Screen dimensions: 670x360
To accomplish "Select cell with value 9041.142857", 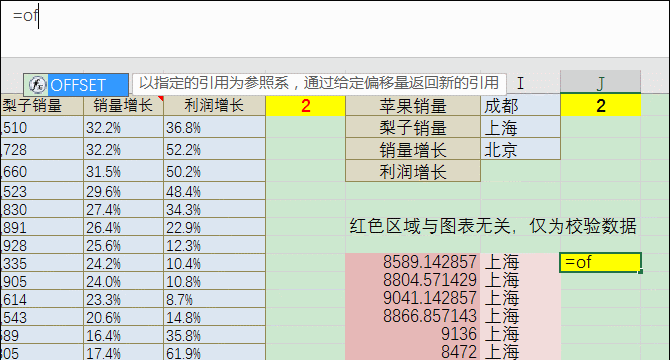I will click(x=413, y=298).
